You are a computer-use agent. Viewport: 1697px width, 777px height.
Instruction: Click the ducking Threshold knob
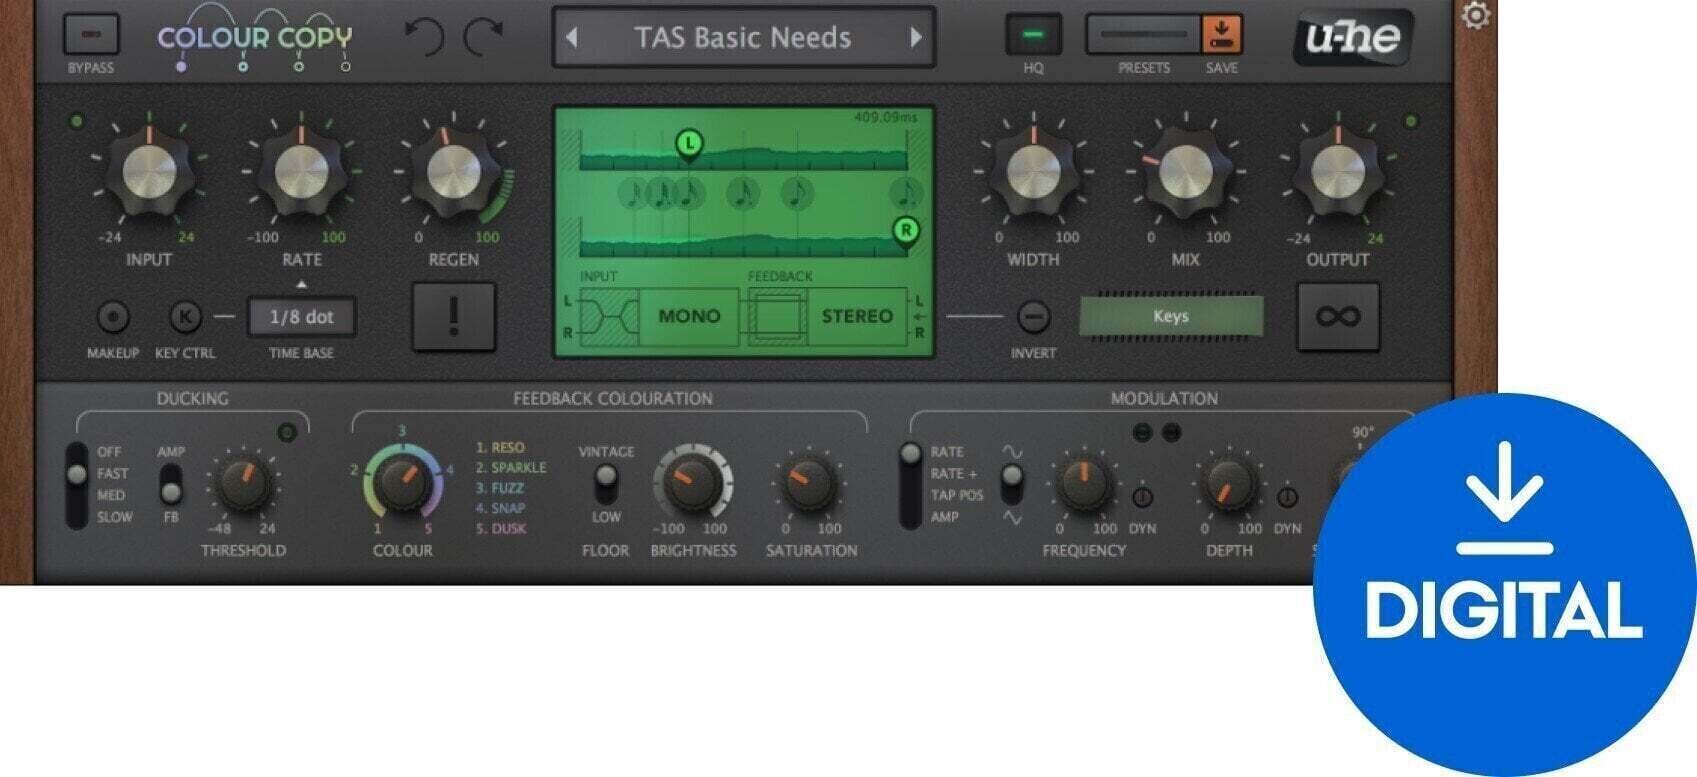(243, 483)
